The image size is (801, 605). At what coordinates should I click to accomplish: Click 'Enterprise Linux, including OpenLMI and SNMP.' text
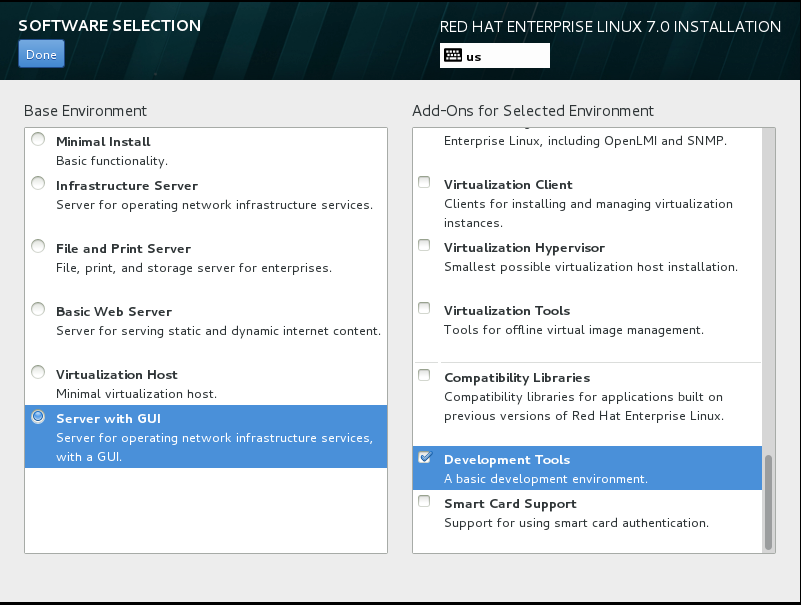click(x=585, y=141)
